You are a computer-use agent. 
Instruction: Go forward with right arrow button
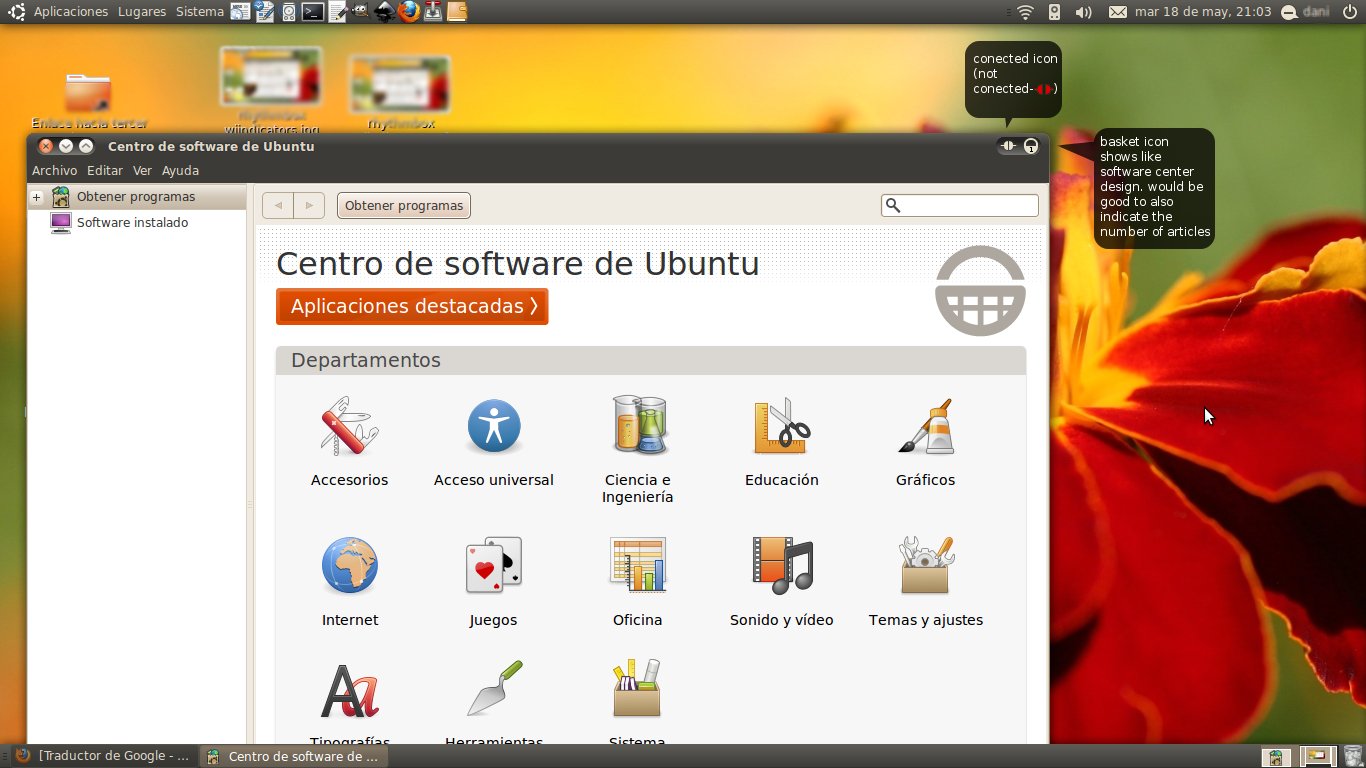click(309, 205)
